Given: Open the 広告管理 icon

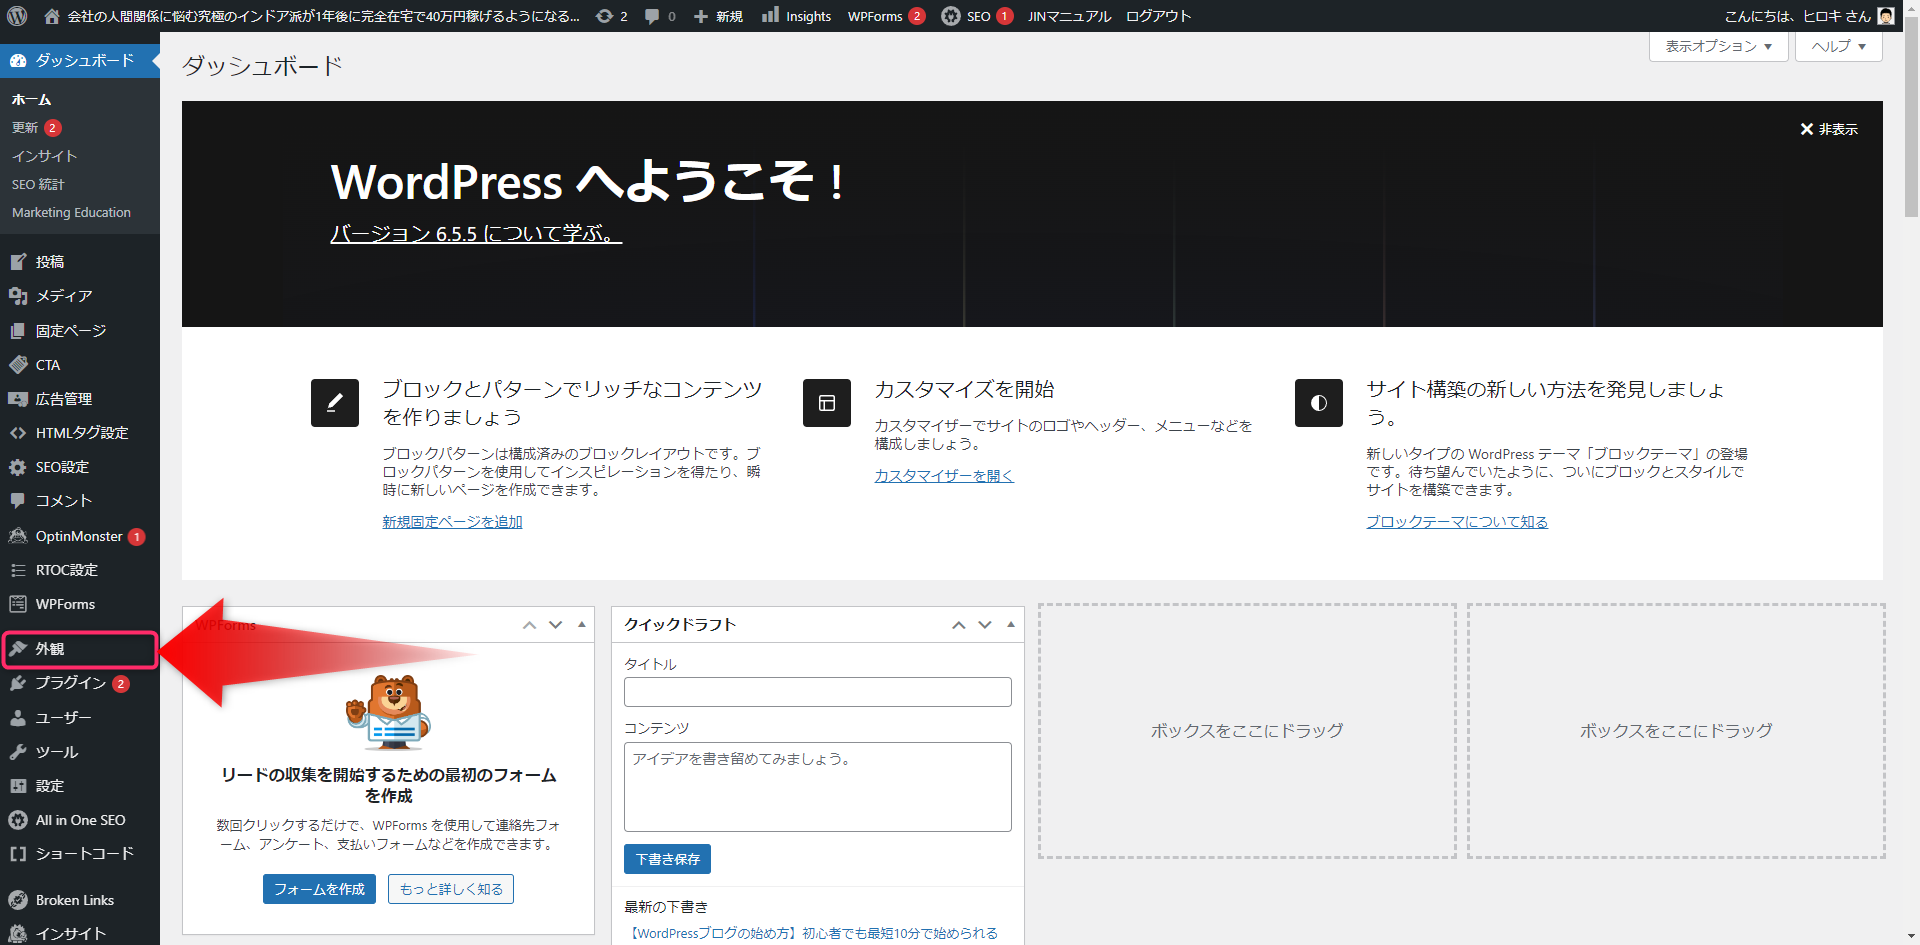Looking at the screenshot, I should click(x=18, y=399).
